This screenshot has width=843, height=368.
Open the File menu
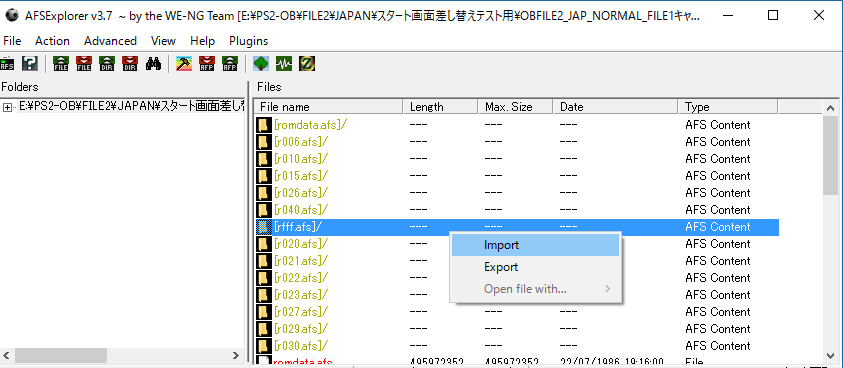coord(12,41)
